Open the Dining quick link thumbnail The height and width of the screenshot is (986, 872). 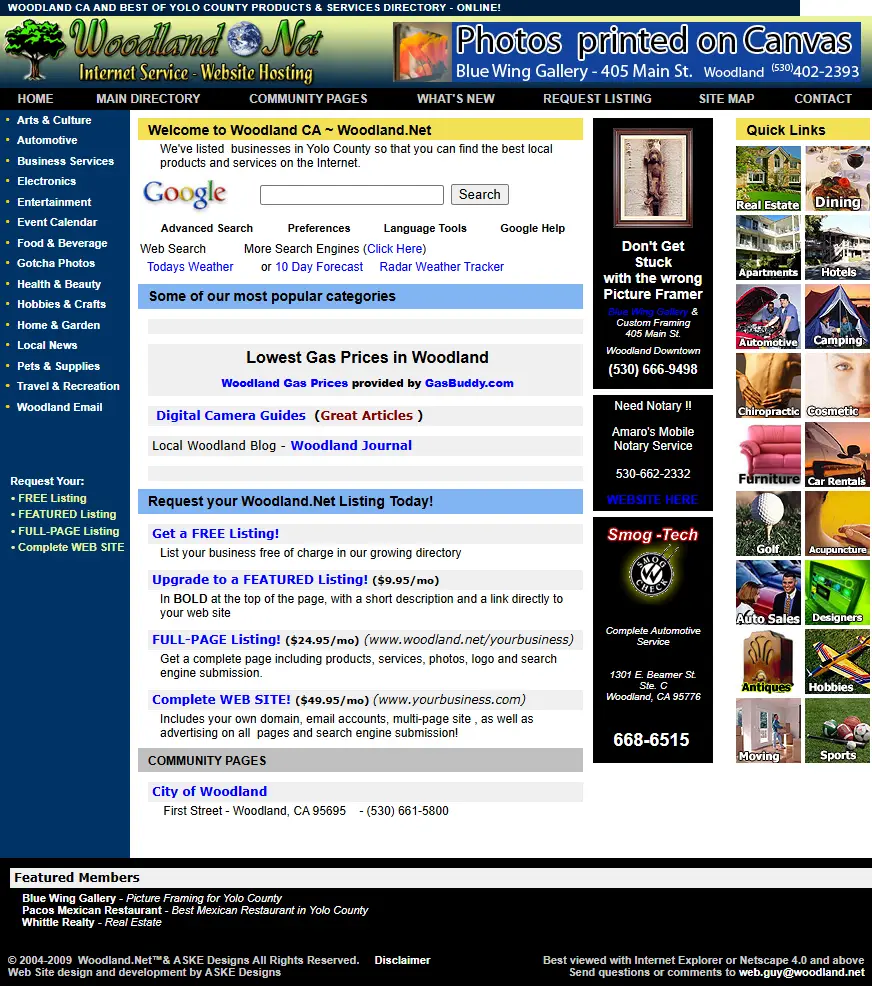coord(837,179)
